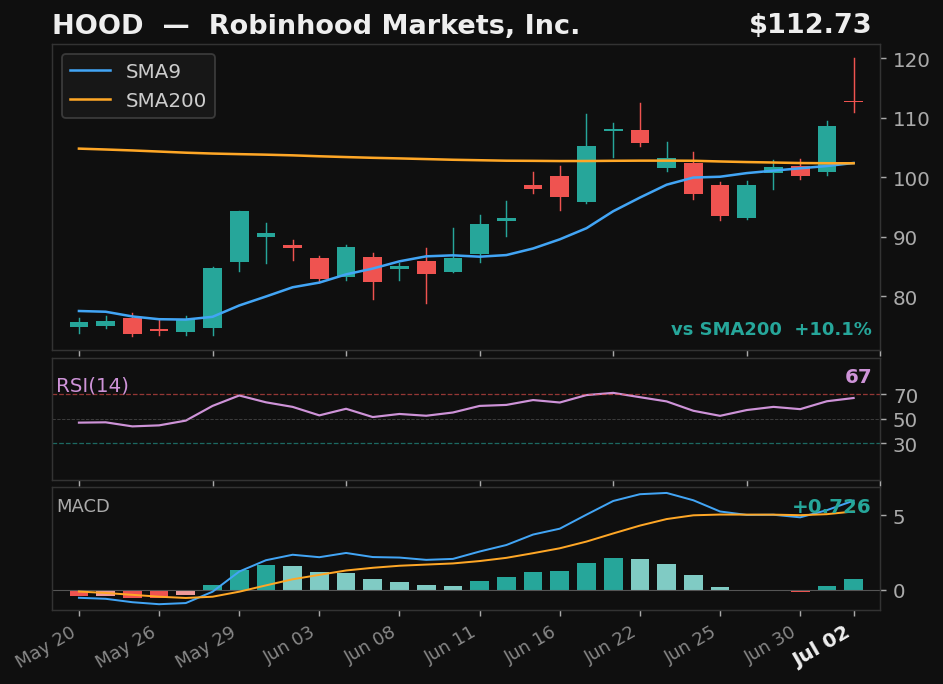
Task: Click the MACD panel label
Action: coord(83,506)
